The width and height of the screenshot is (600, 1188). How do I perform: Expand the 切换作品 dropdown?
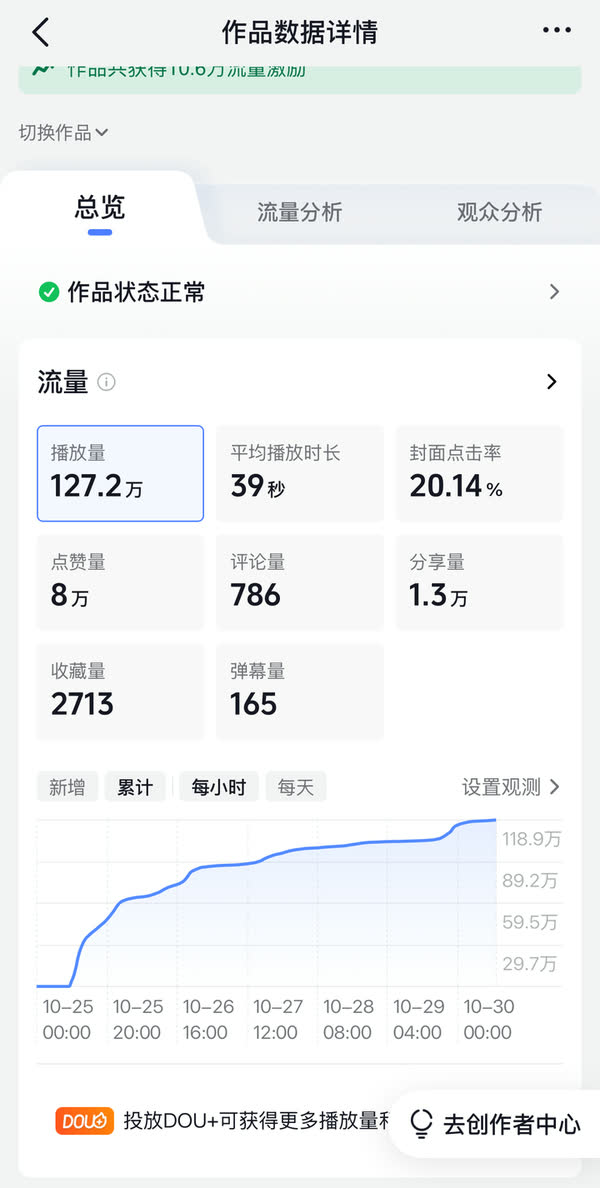(64, 133)
